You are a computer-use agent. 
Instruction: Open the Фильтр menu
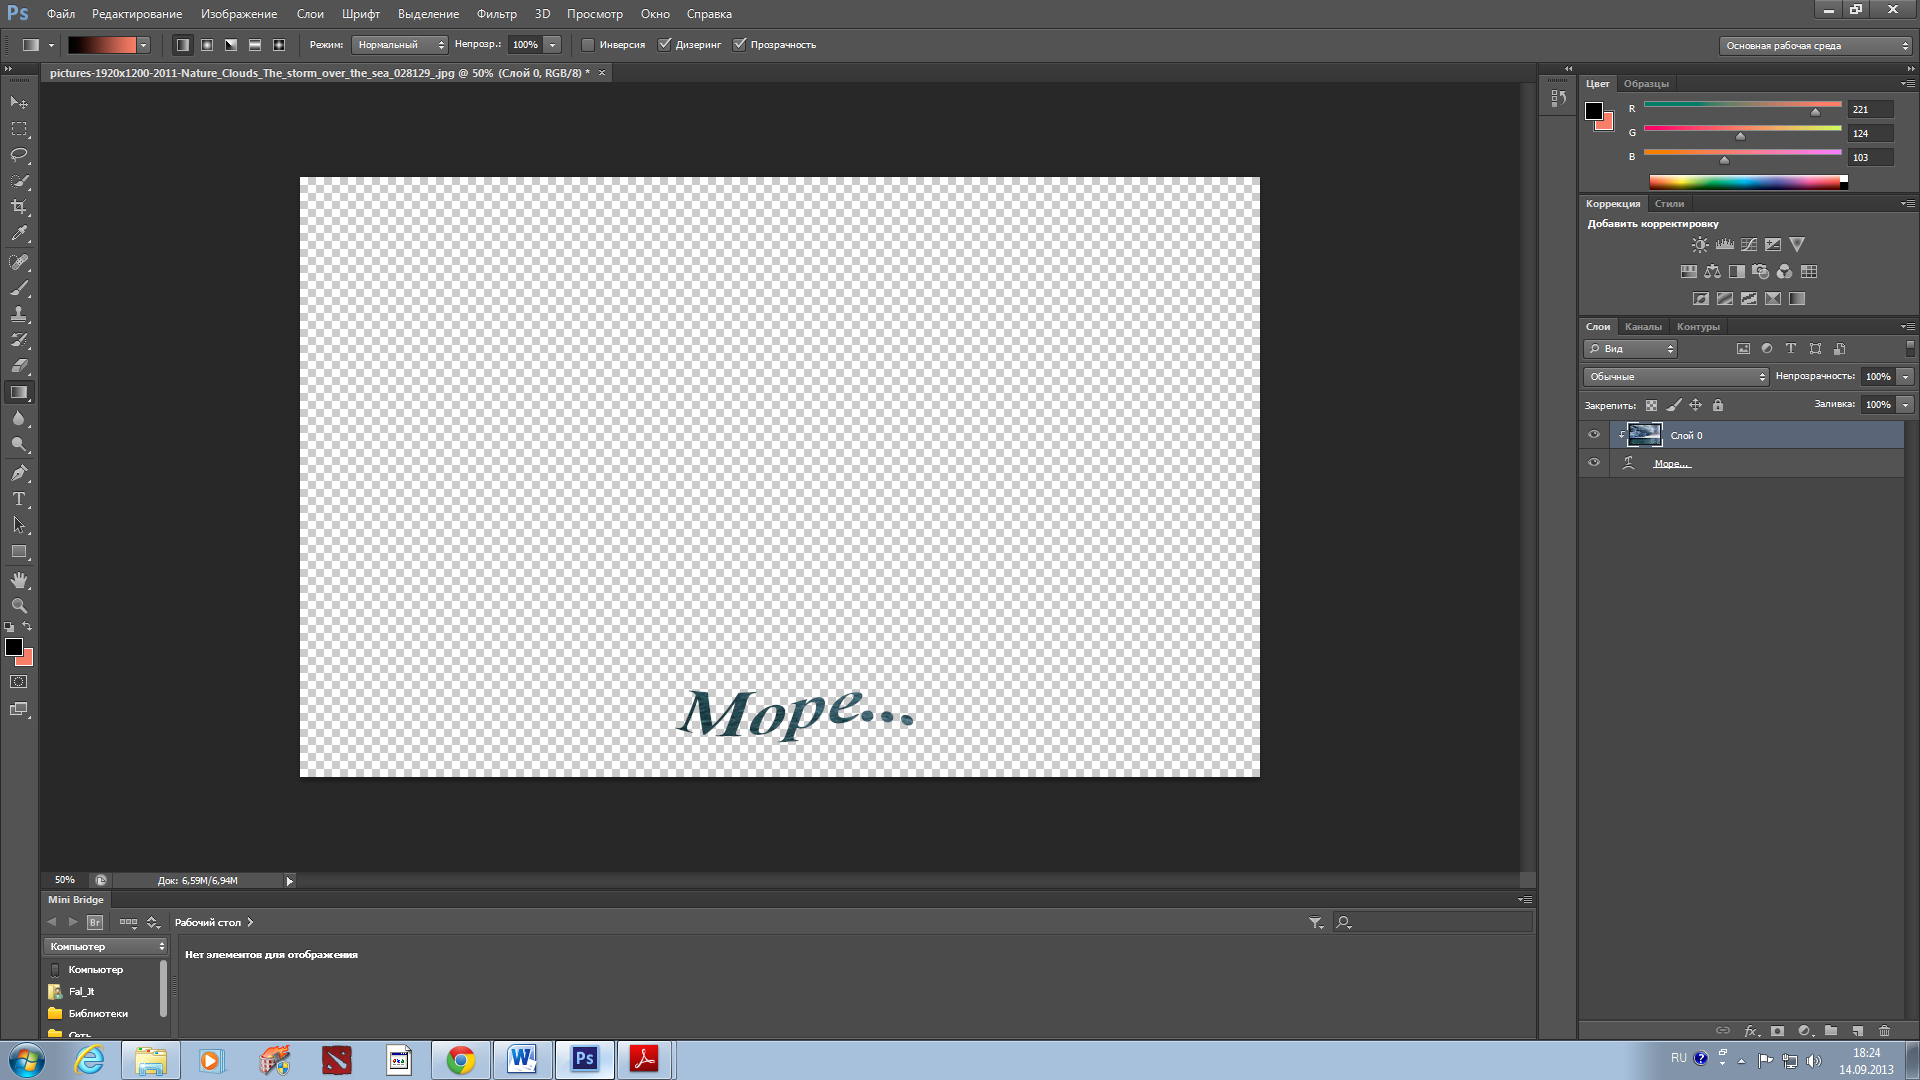(x=496, y=14)
